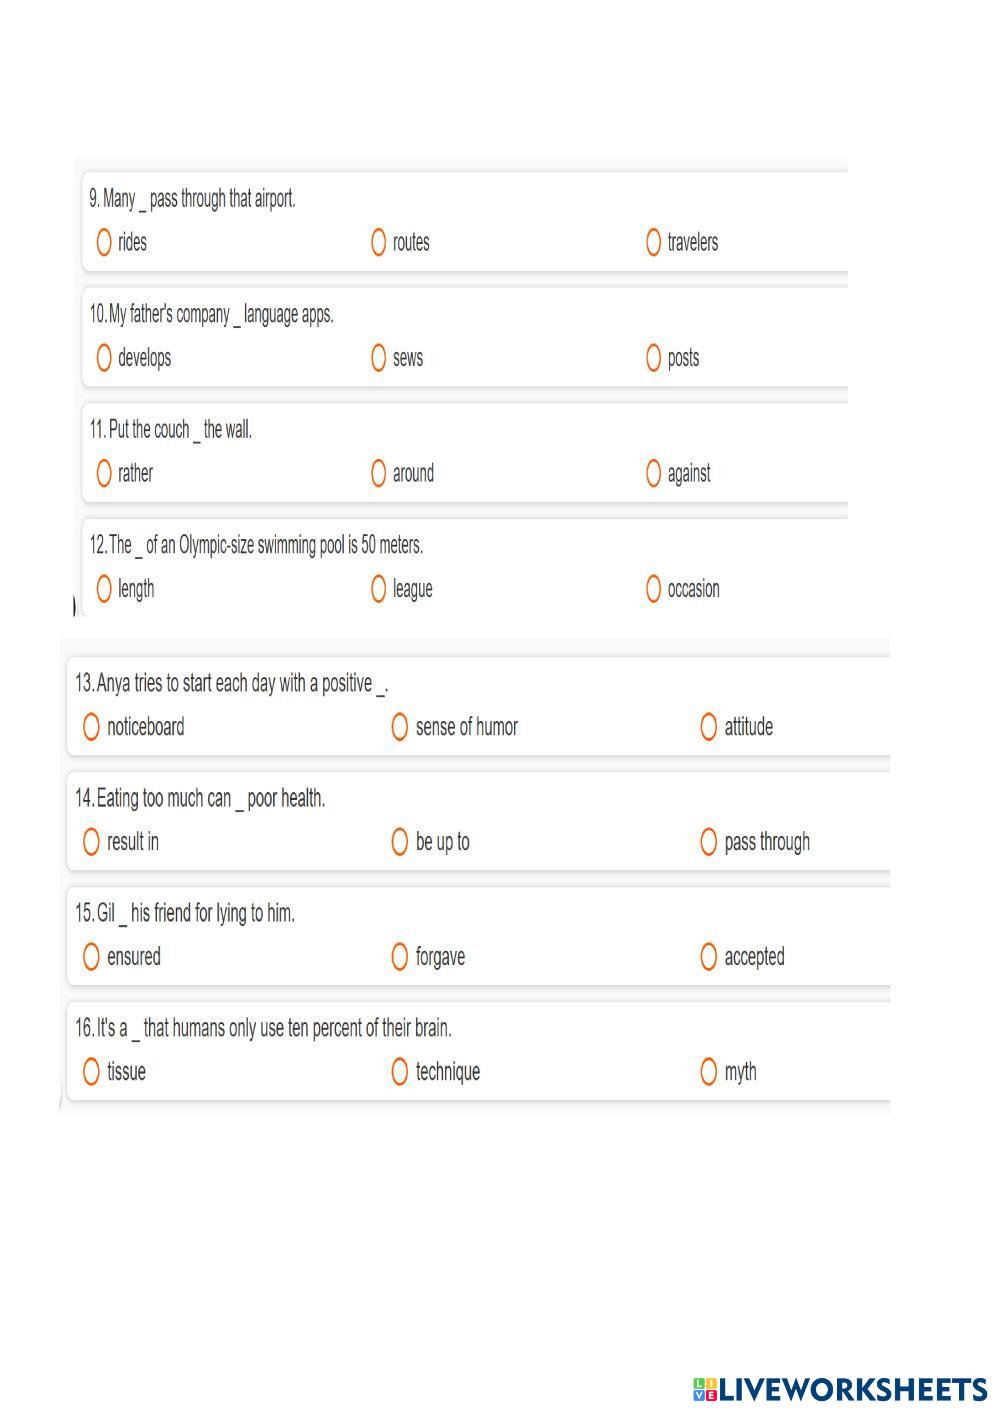This screenshot has height=1414, width=1000.
Task: Select 'forgave' for question 15
Action: (400, 957)
